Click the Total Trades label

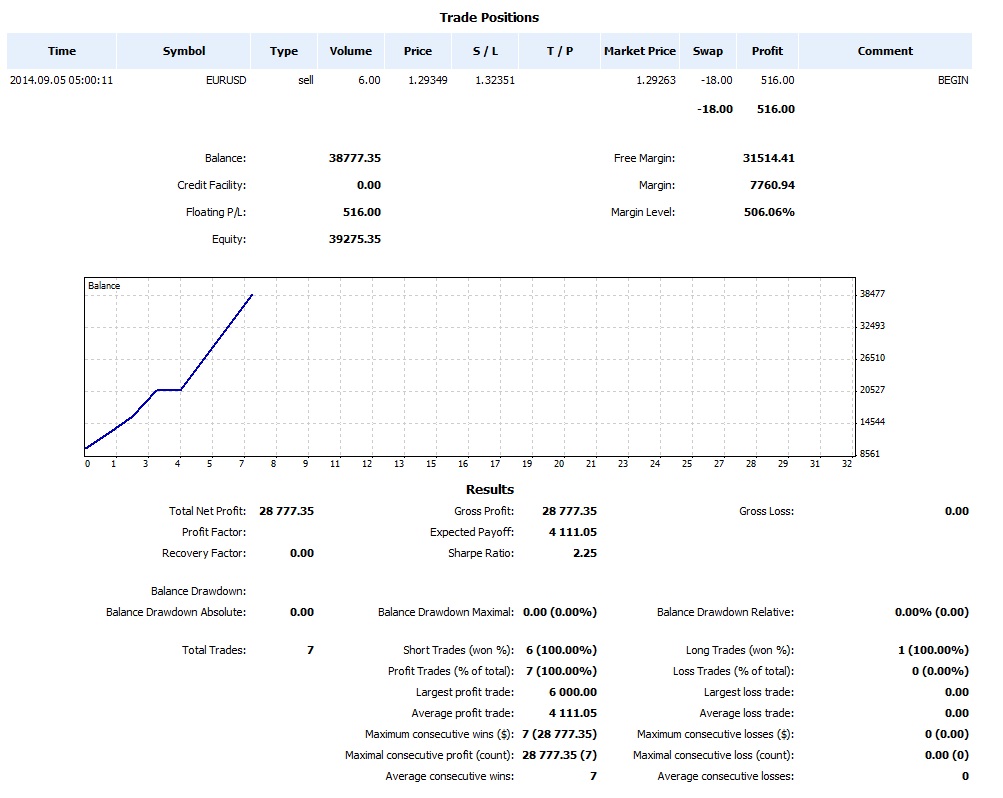214,650
